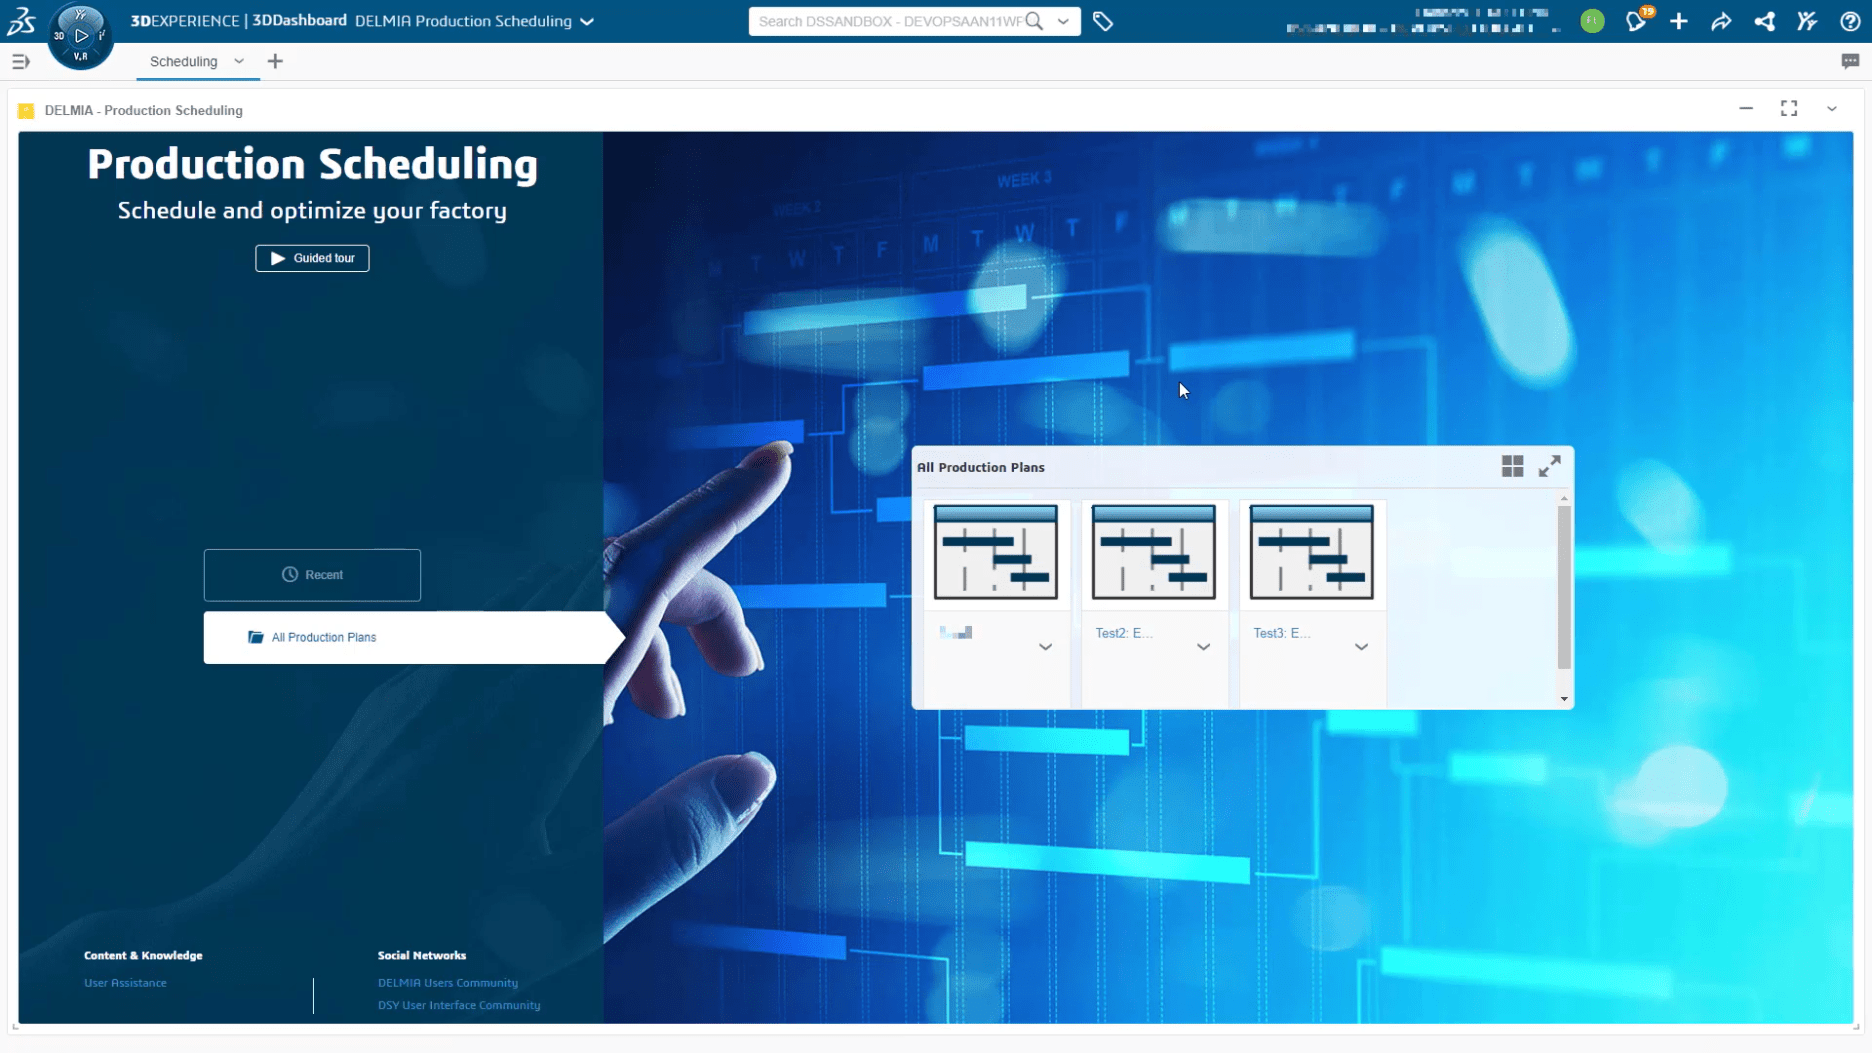Open the first production plan thumbnail
Image resolution: width=1872 pixels, height=1053 pixels.
pyautogui.click(x=995, y=553)
